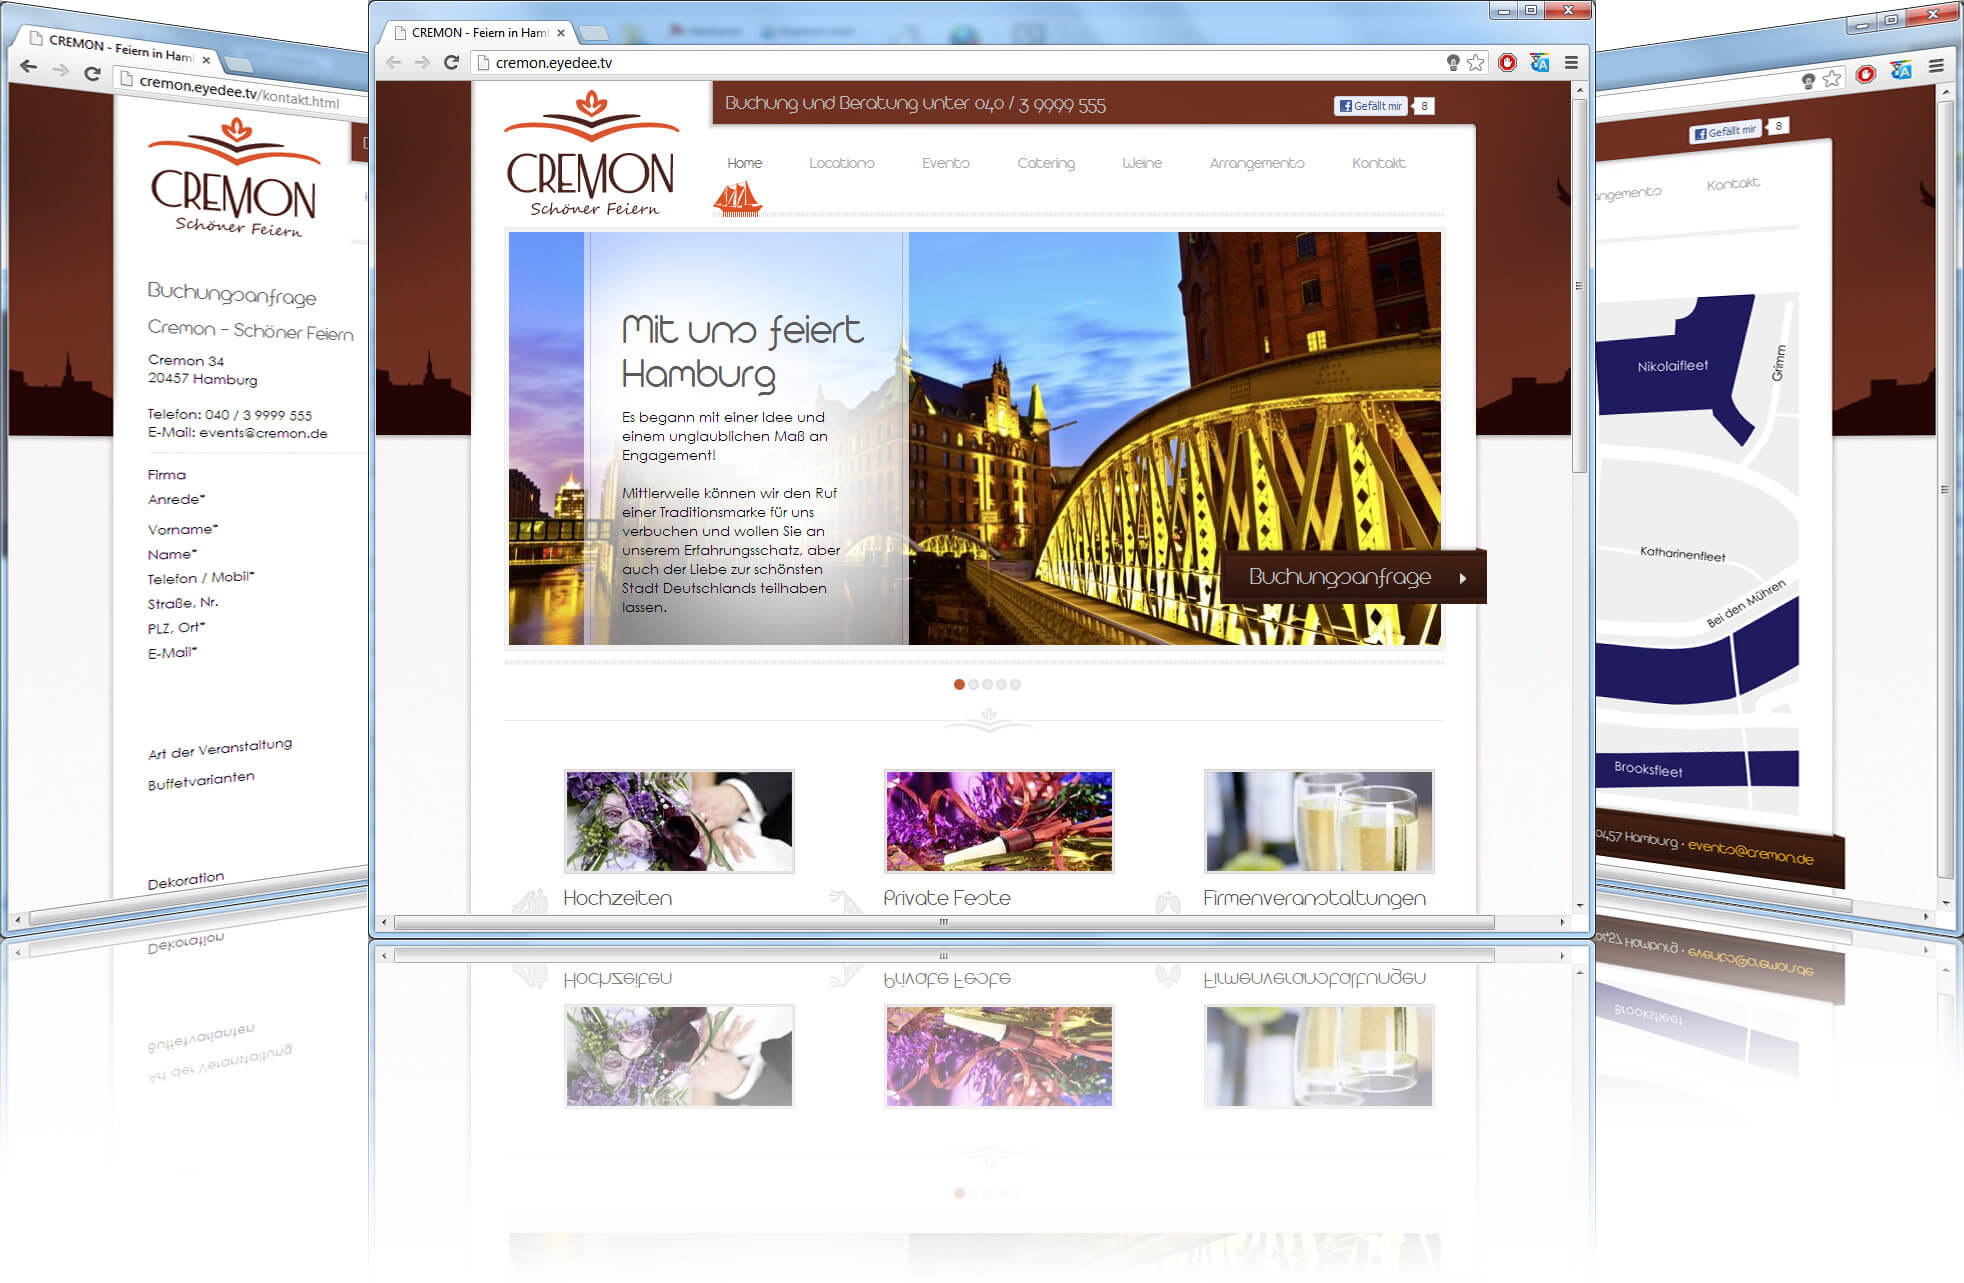Open the Locations menu item
1964x1283 pixels.
(842, 163)
